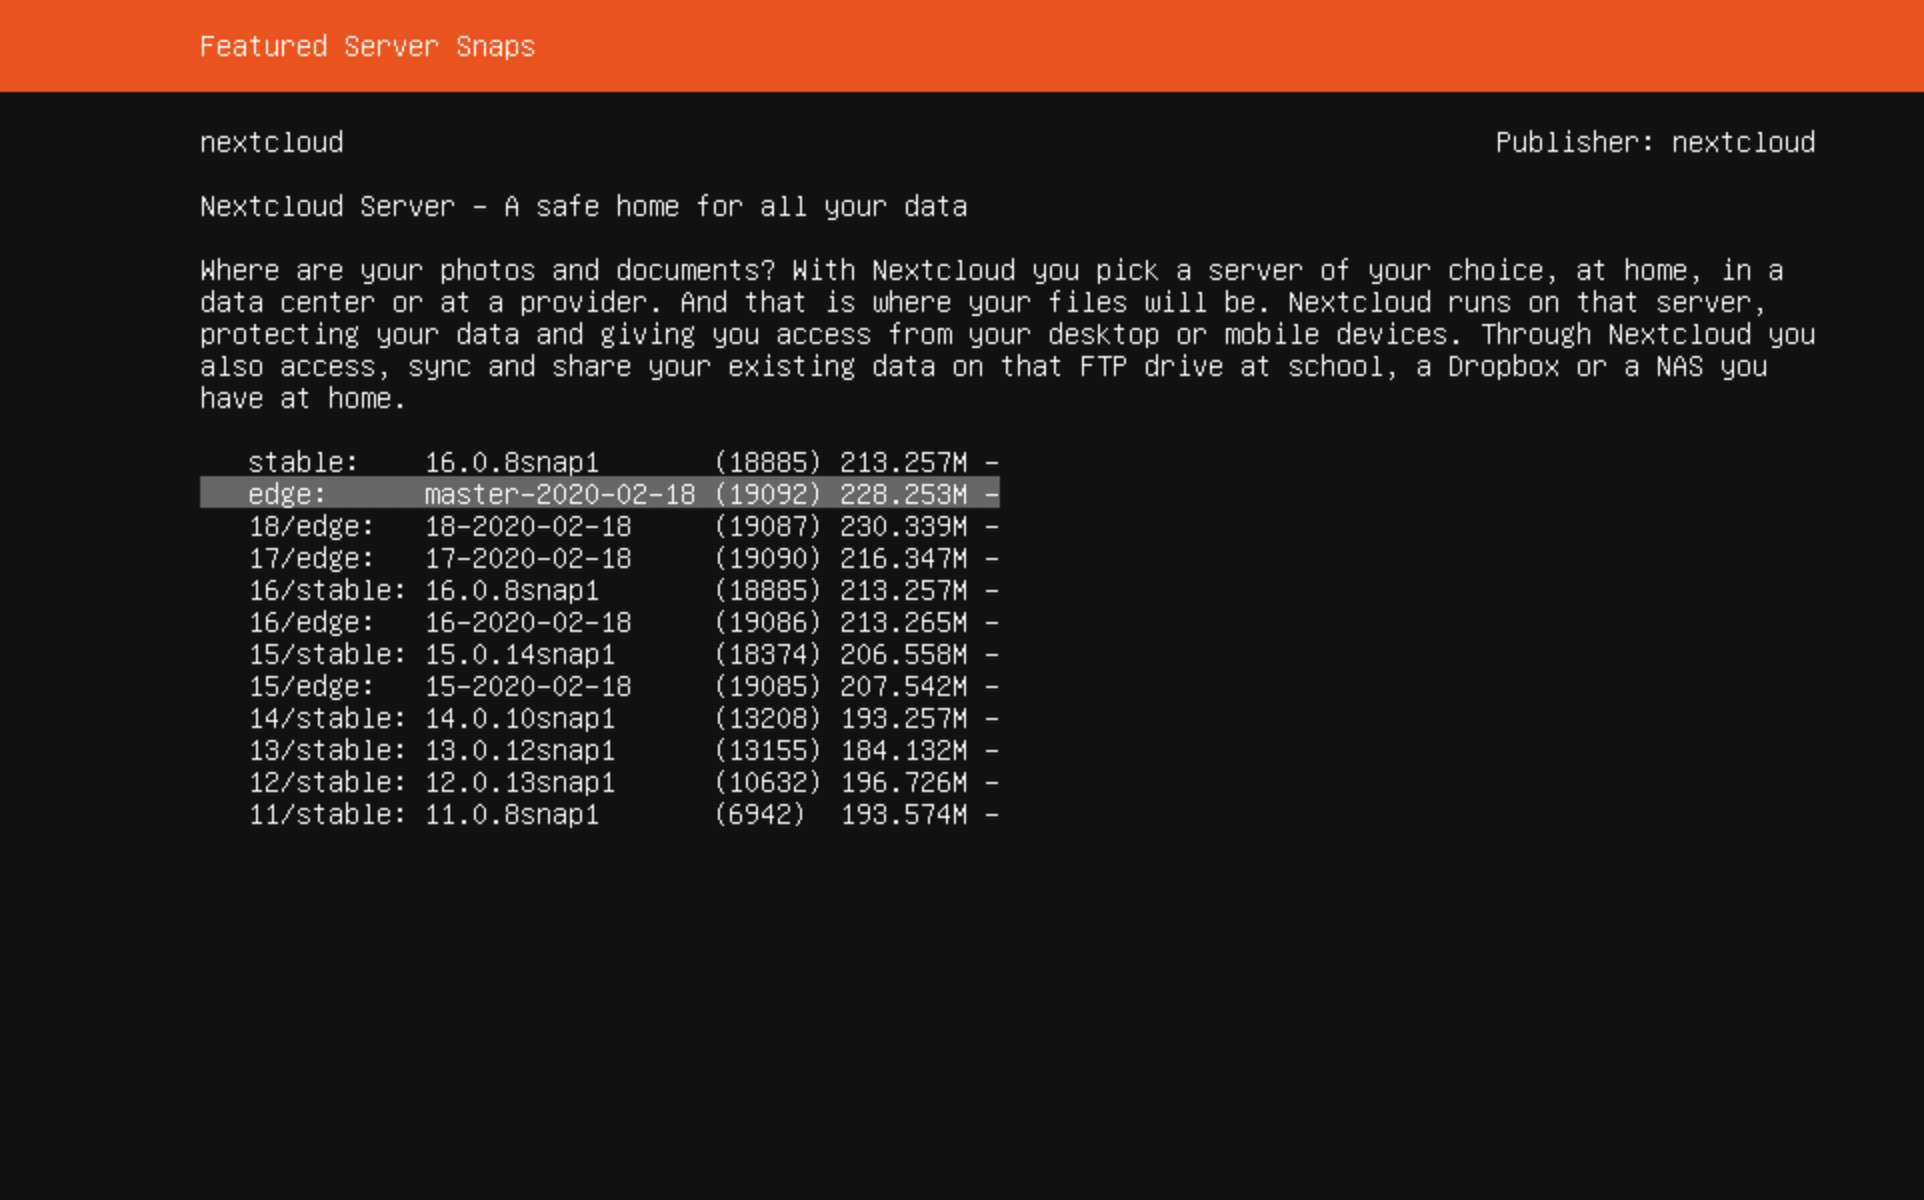Viewport: 1924px width, 1200px height.
Task: Choose the 16/edge channel entry
Action: (600, 622)
